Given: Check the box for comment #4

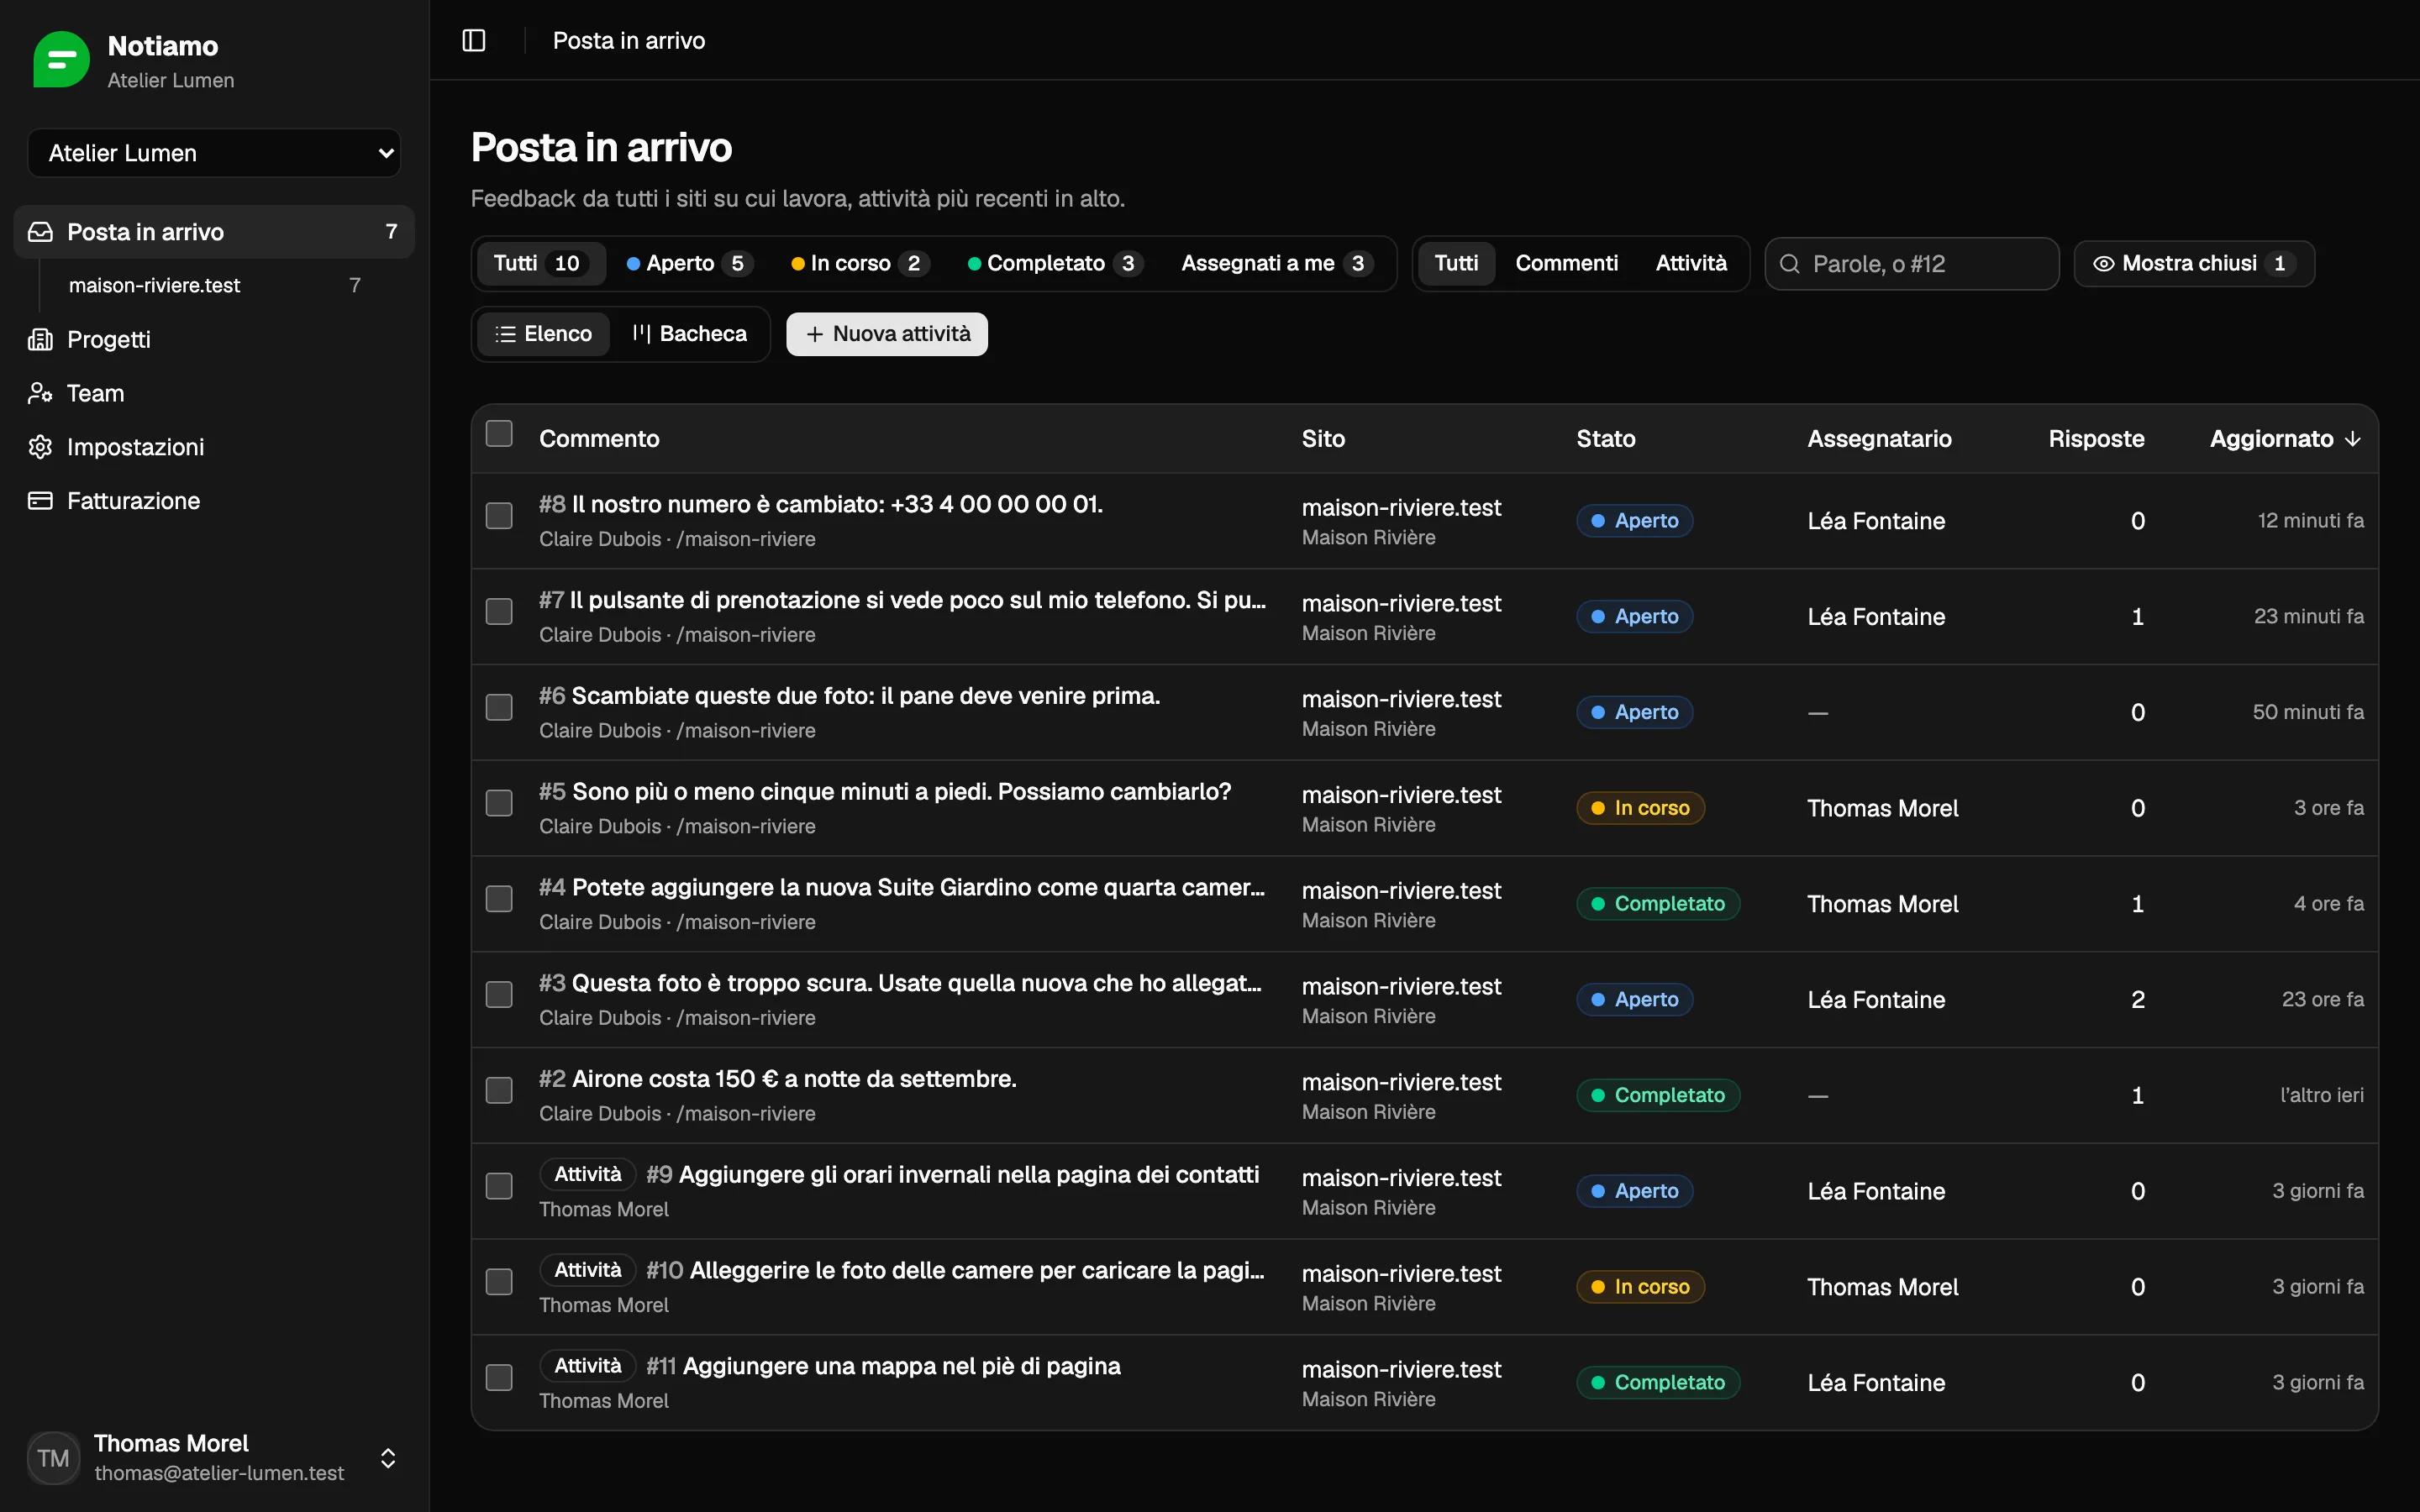Looking at the screenshot, I should pos(499,899).
